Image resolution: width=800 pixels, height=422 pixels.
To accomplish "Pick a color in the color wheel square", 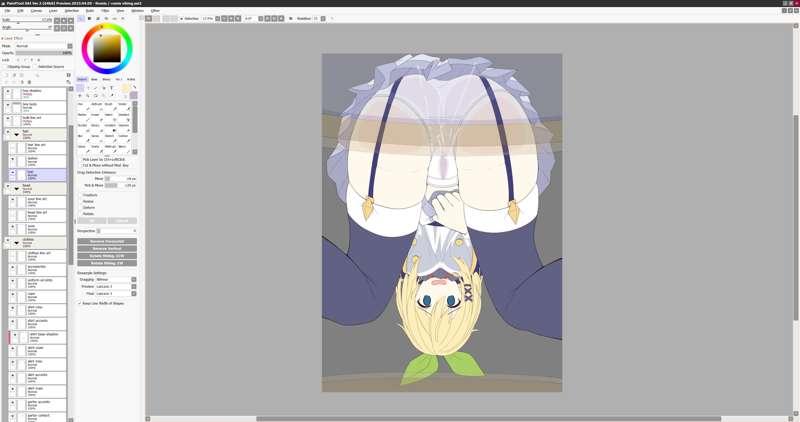I will pos(107,48).
